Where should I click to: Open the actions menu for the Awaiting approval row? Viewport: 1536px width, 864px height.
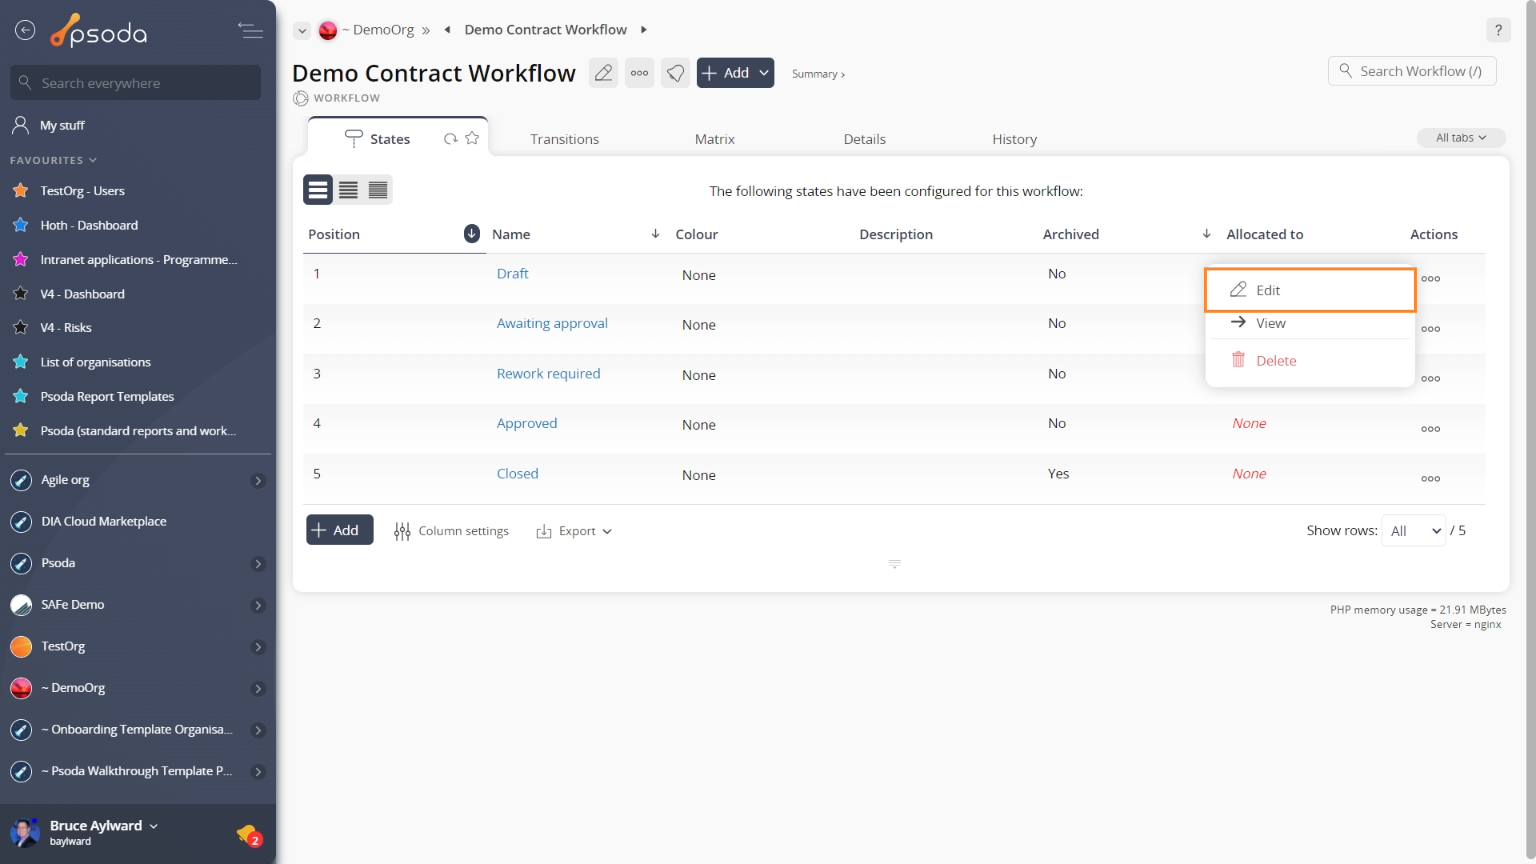[x=1431, y=329]
